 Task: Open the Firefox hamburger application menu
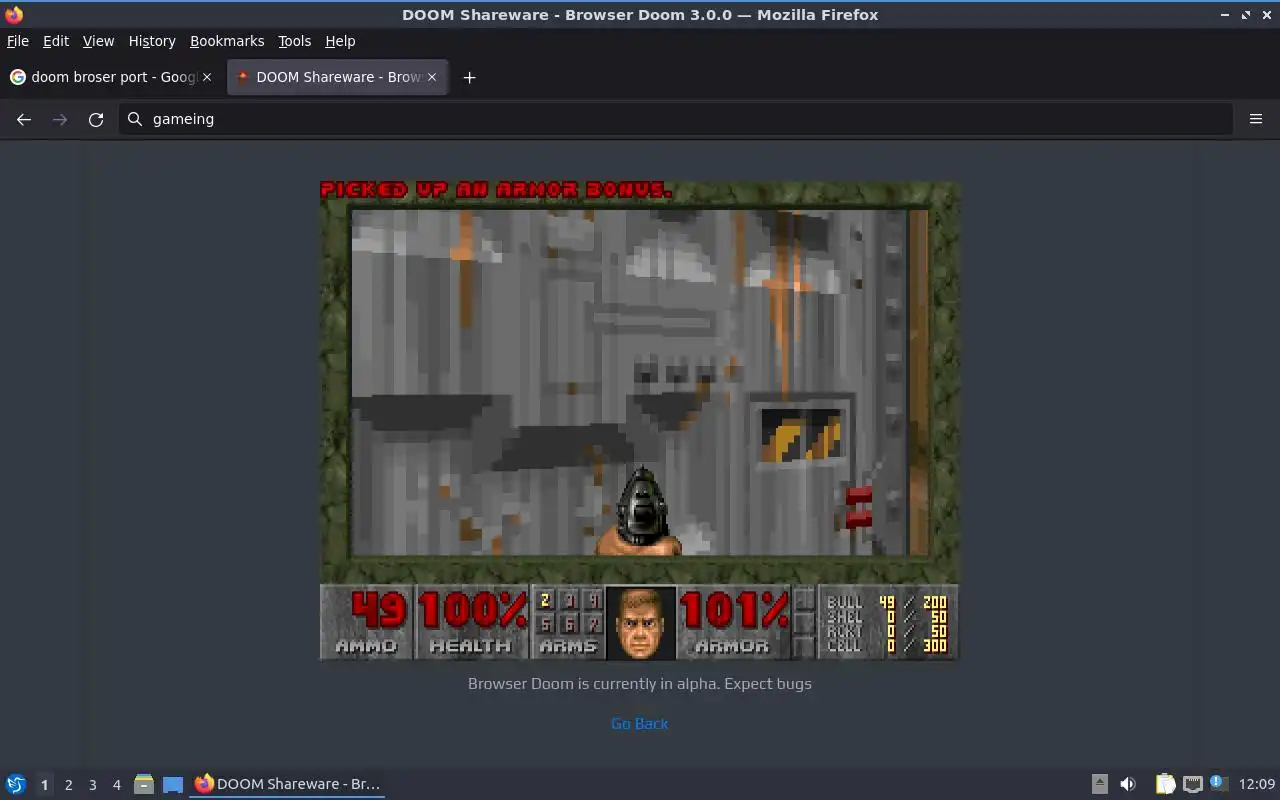tap(1256, 119)
